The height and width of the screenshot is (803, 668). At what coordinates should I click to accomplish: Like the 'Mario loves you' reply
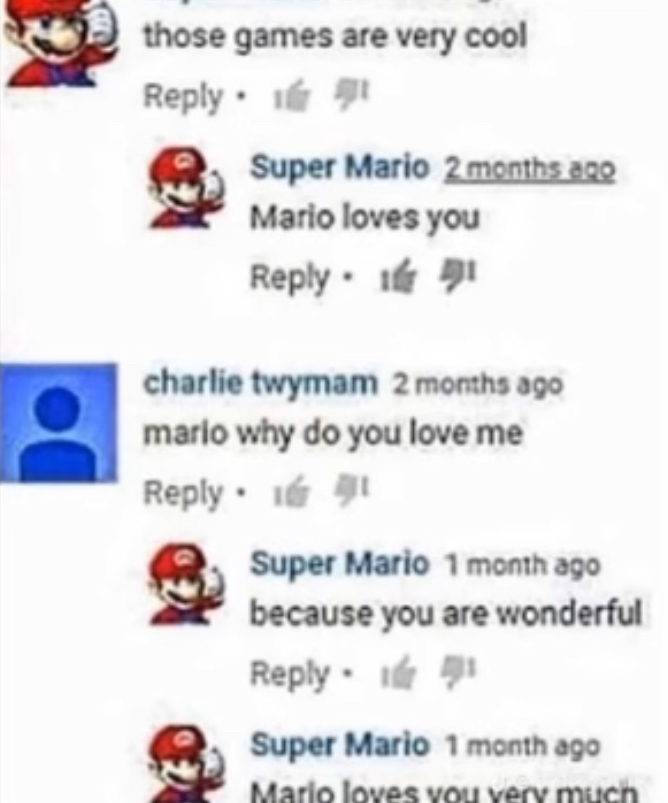pos(396,279)
